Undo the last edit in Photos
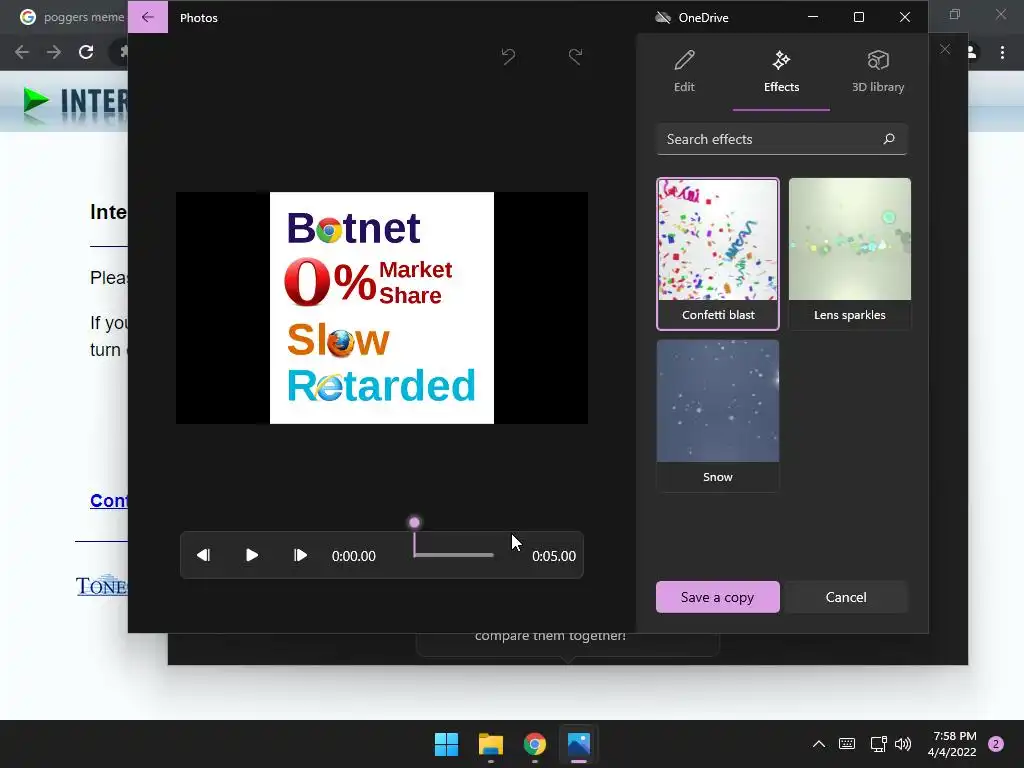 pos(508,57)
